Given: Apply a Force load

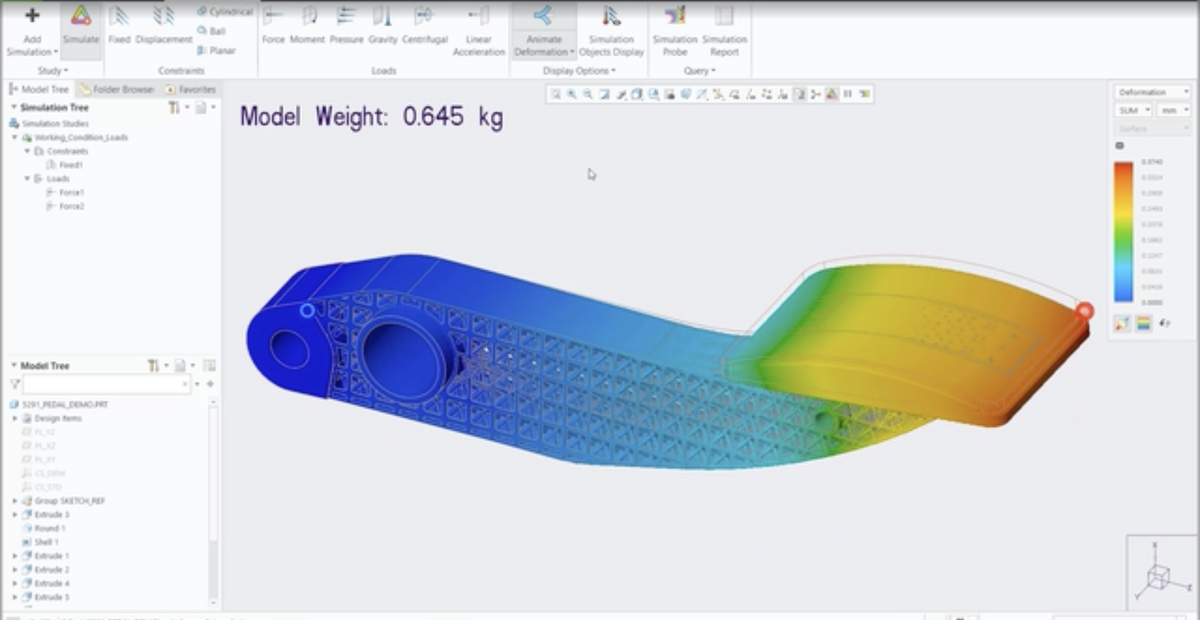Looking at the screenshot, I should (273, 26).
